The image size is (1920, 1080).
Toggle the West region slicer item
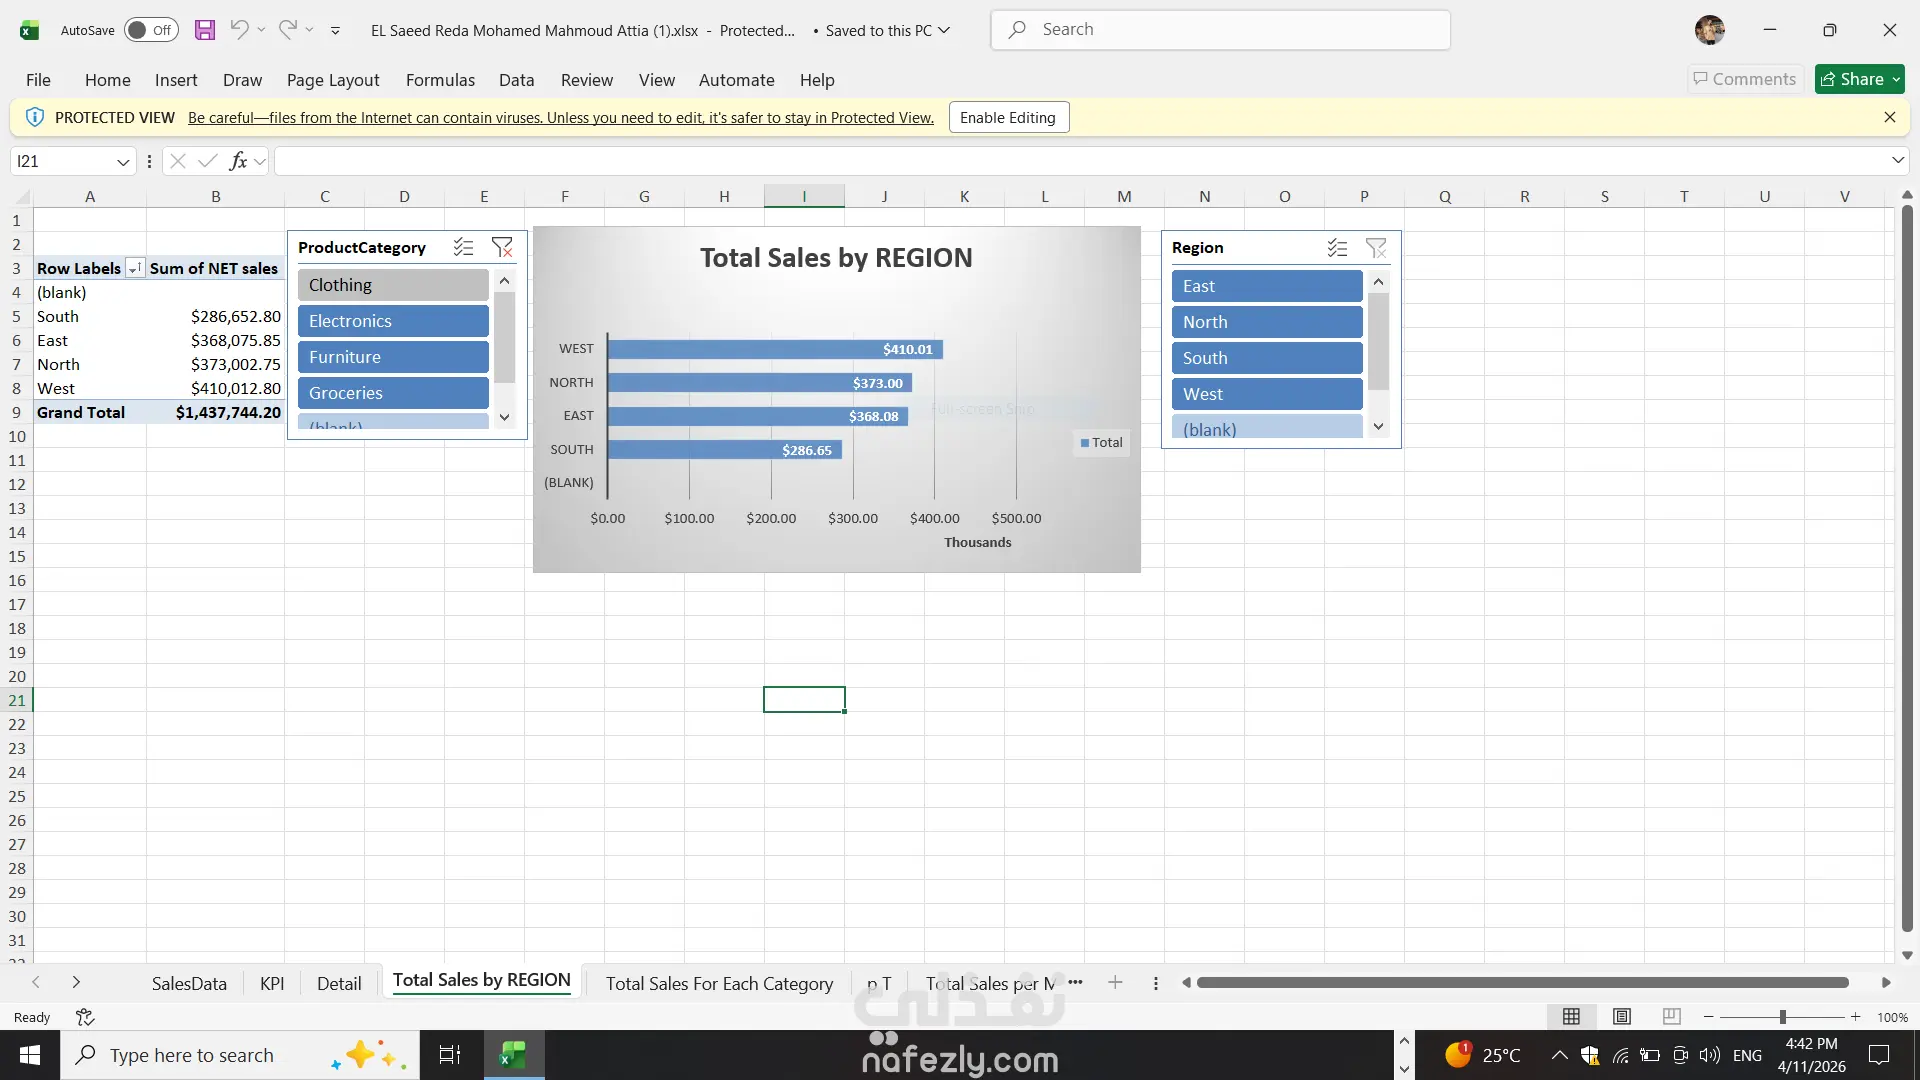pyautogui.click(x=1266, y=394)
